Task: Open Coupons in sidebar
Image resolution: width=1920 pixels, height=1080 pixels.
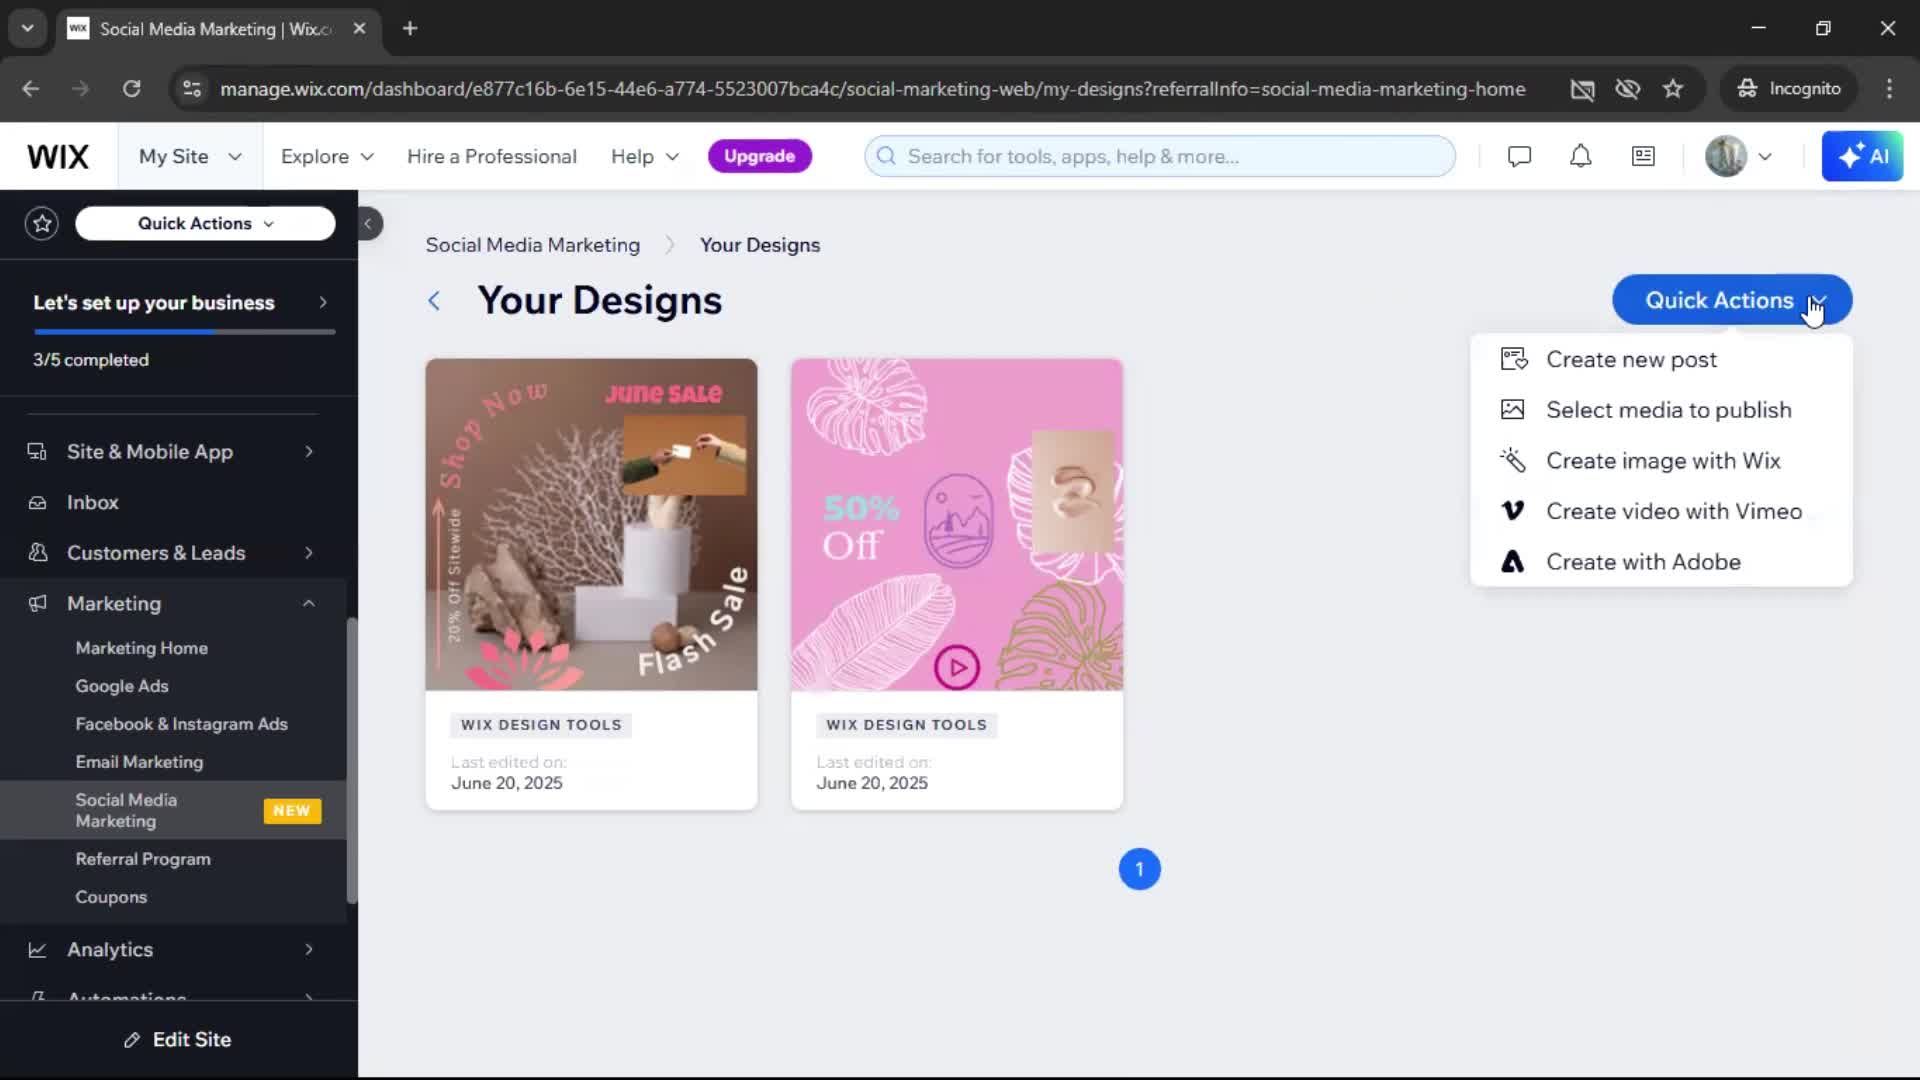Action: coord(111,897)
